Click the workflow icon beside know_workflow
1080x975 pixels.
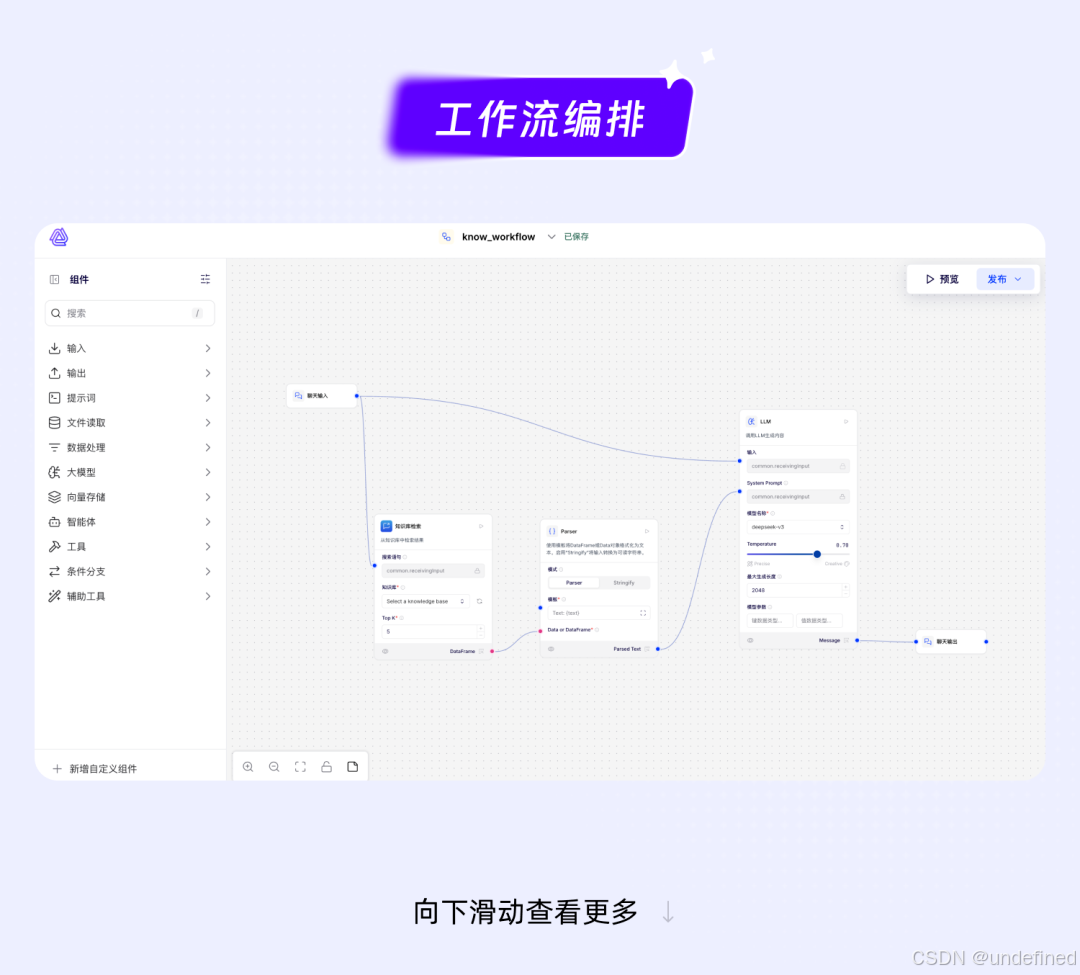(446, 237)
